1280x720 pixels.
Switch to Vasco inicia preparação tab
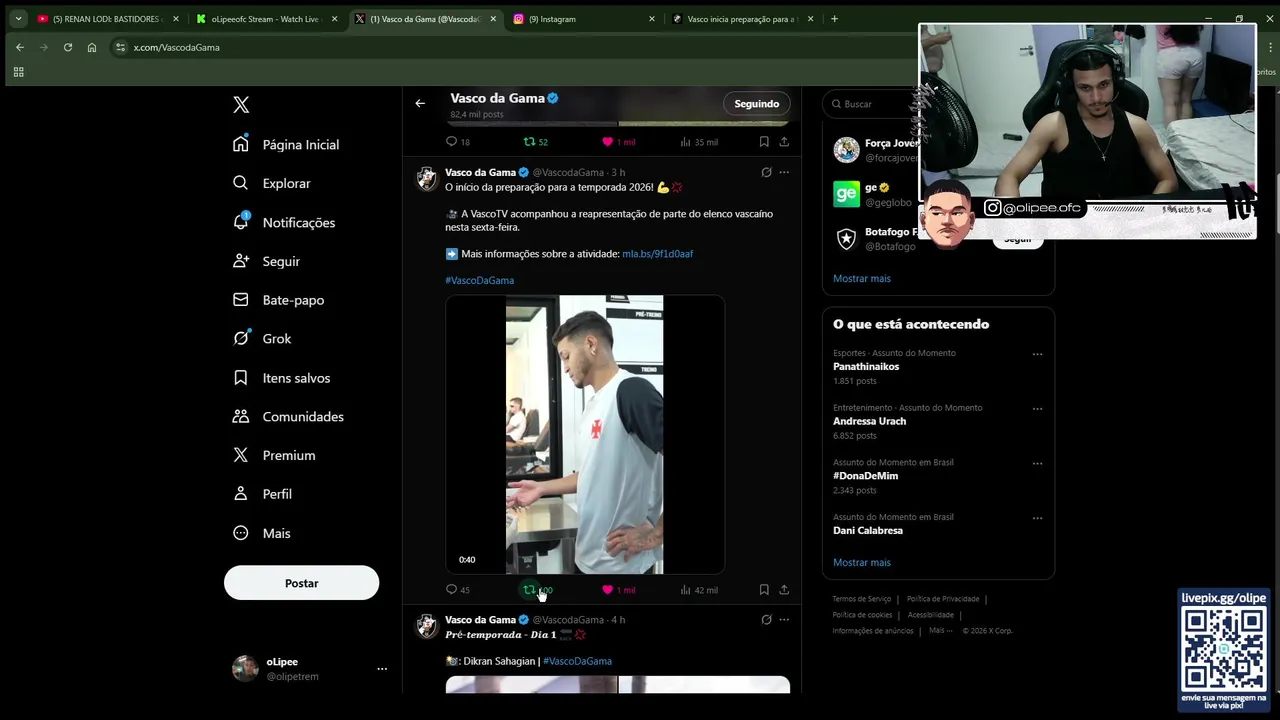coord(743,19)
